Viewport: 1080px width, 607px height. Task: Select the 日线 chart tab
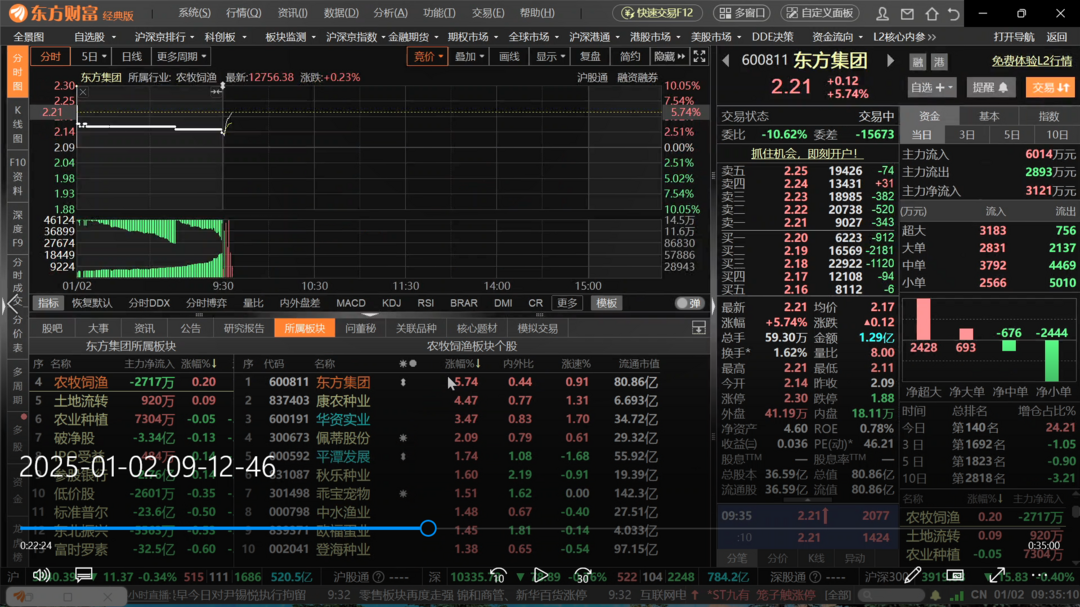click(132, 56)
